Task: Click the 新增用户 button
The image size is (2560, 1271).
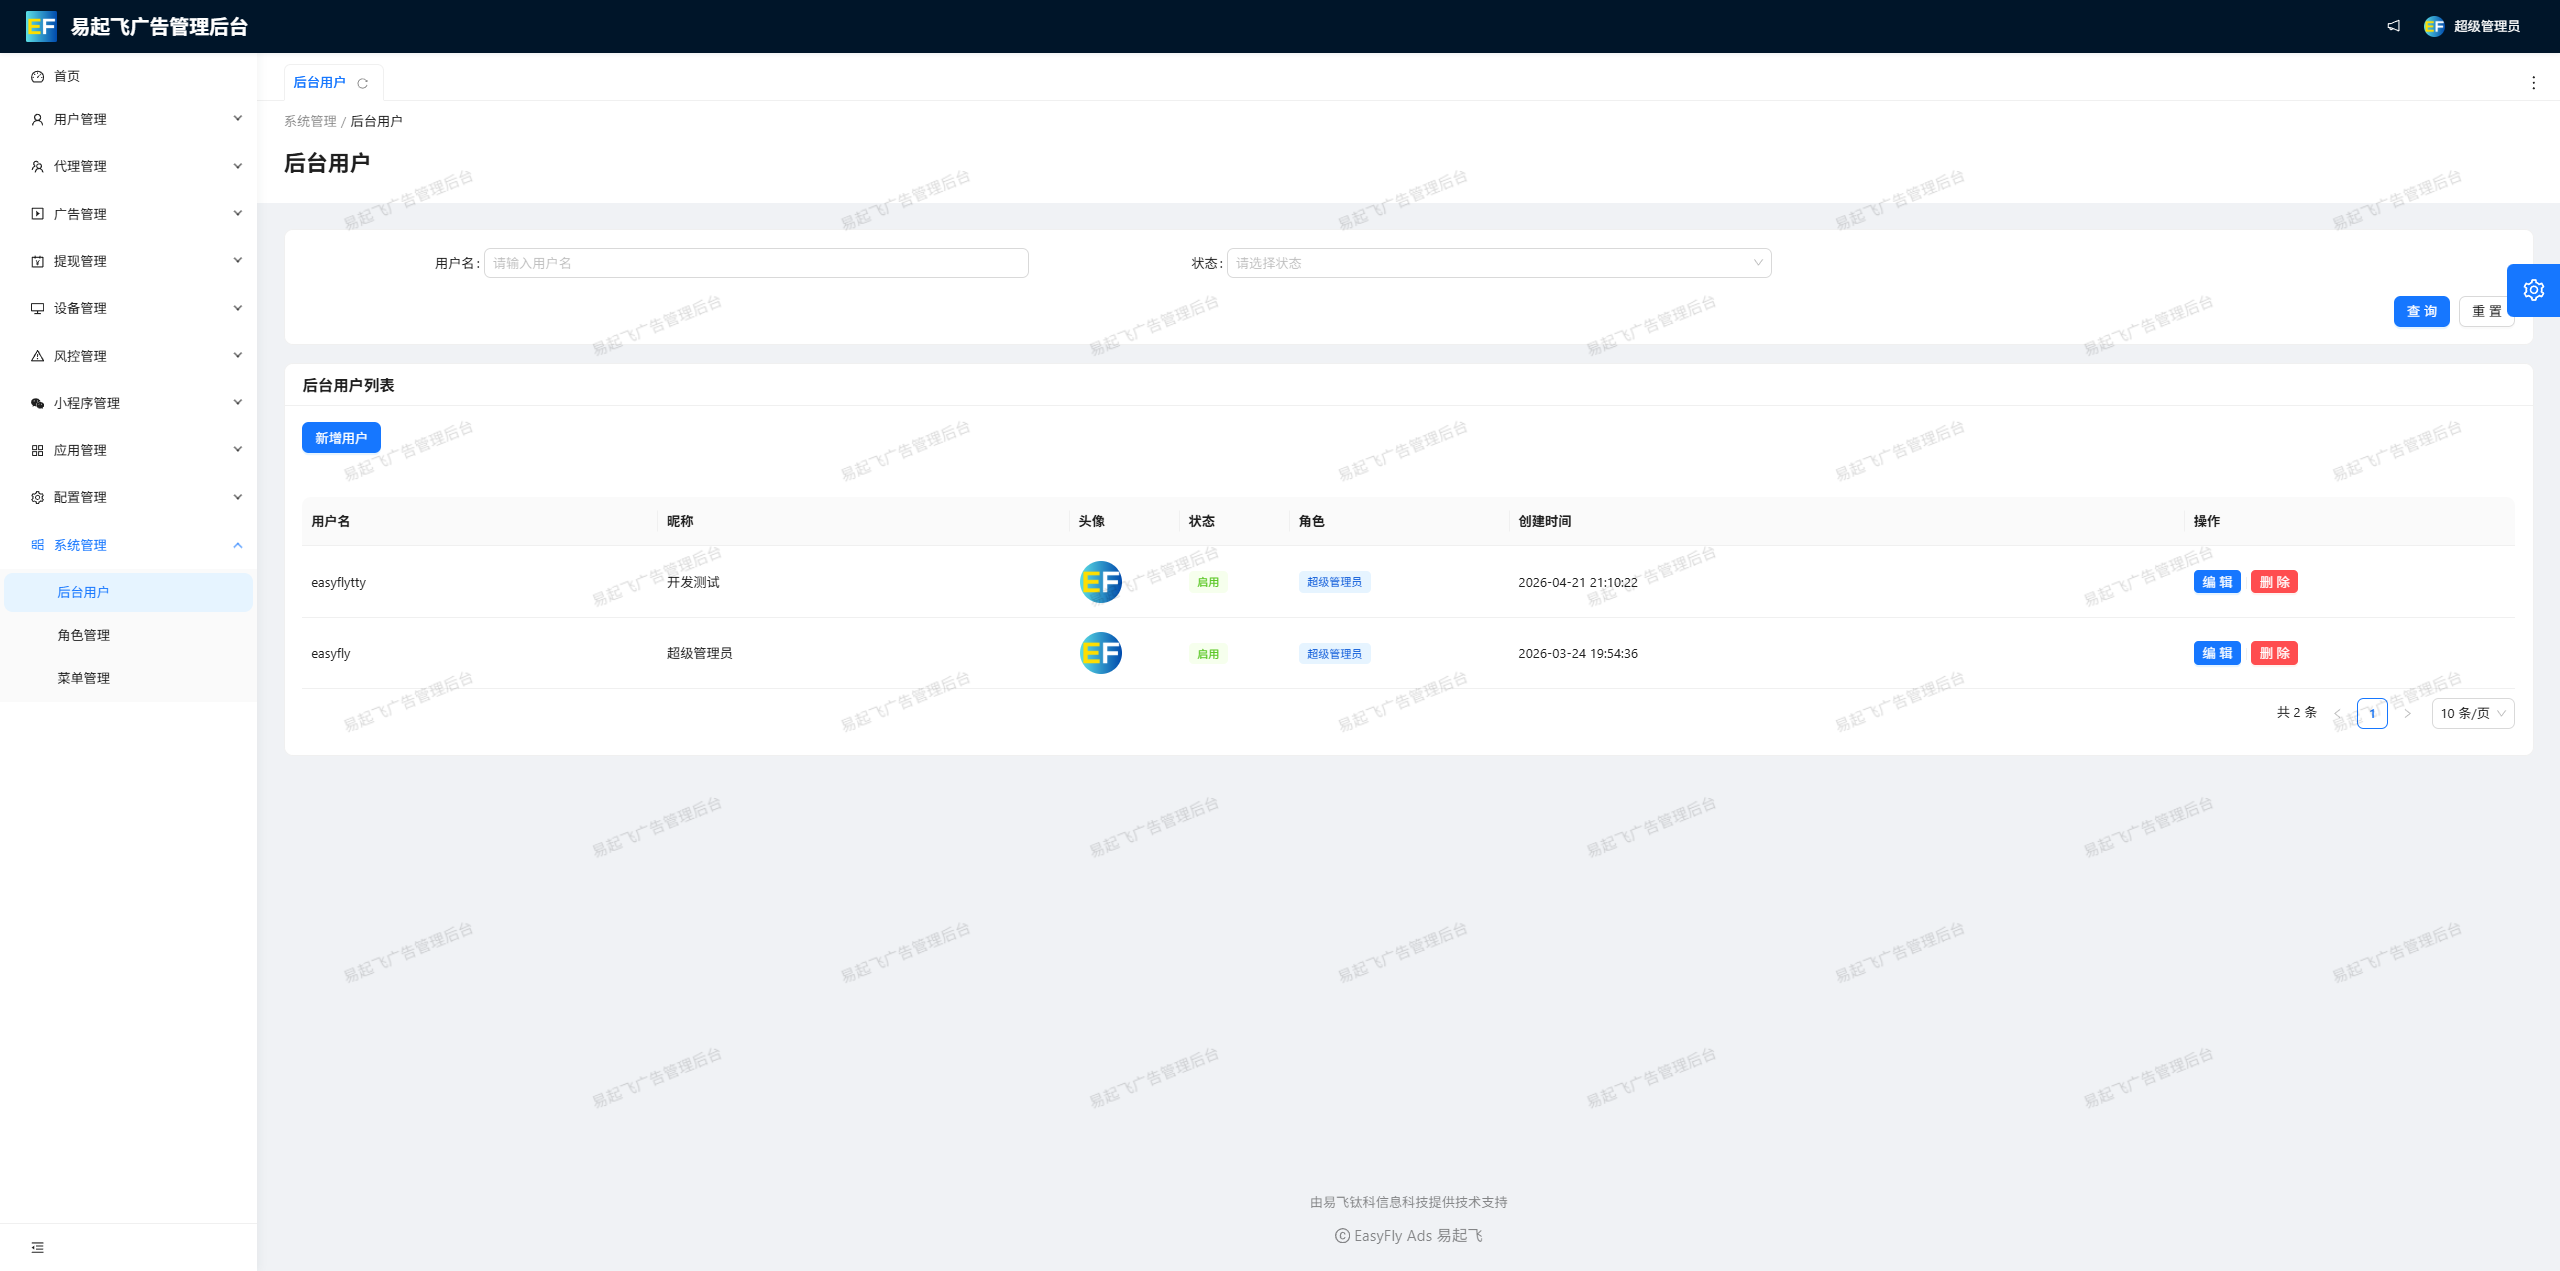Action: 341,438
